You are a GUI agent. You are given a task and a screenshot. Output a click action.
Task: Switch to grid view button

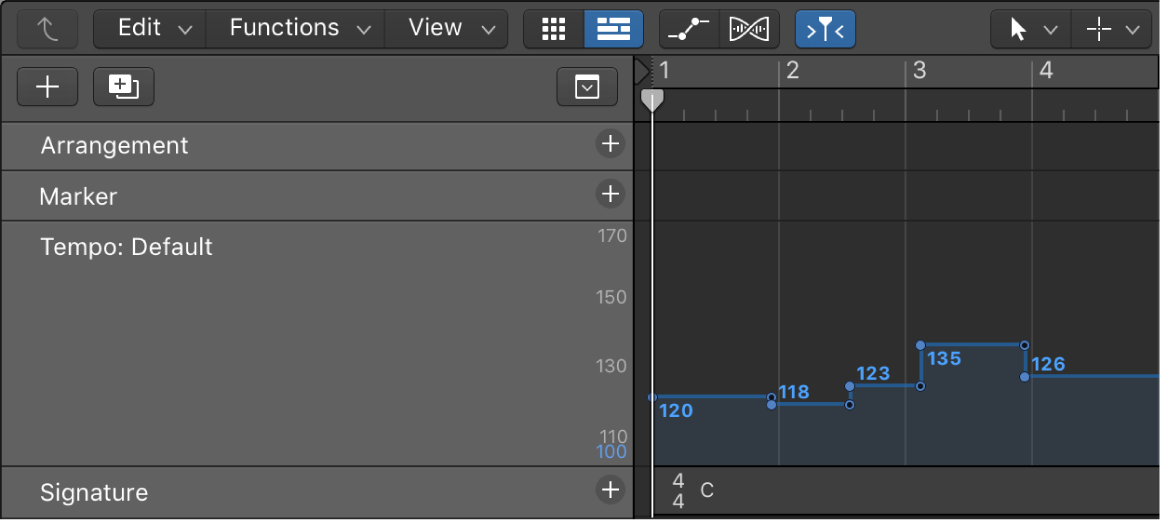[554, 29]
